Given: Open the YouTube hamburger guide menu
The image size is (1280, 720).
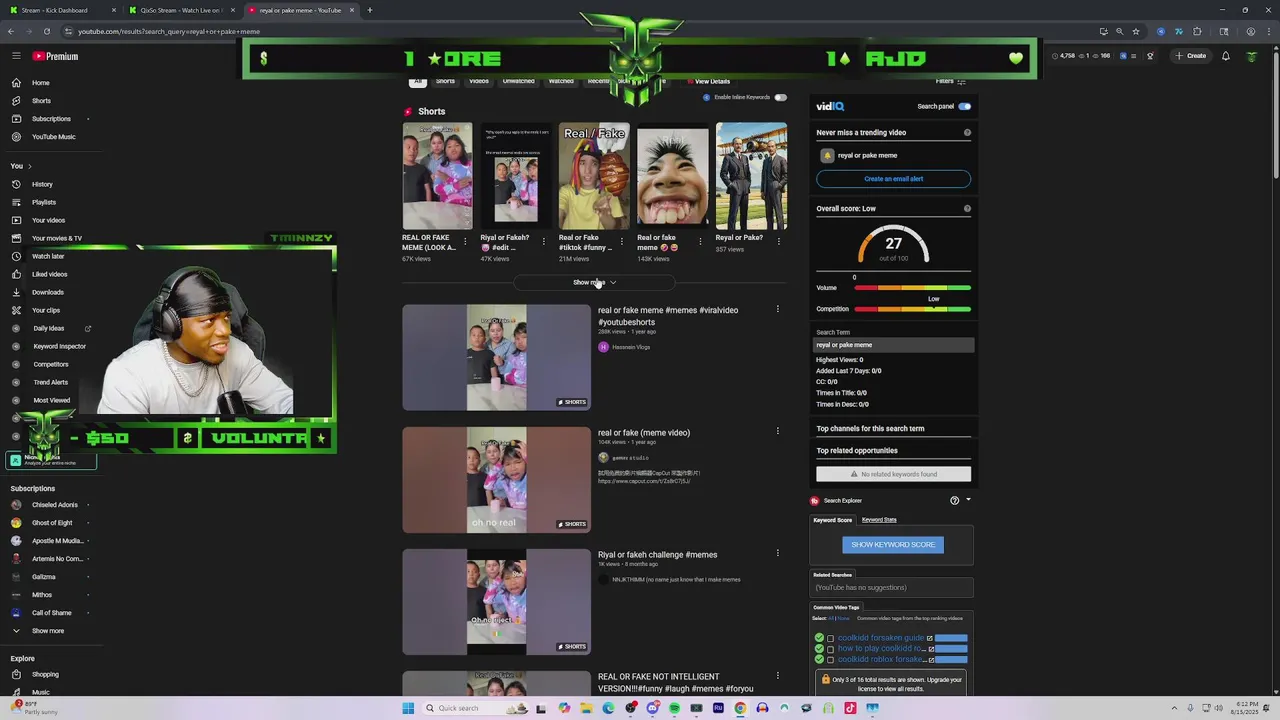Looking at the screenshot, I should pyautogui.click(x=16, y=56).
